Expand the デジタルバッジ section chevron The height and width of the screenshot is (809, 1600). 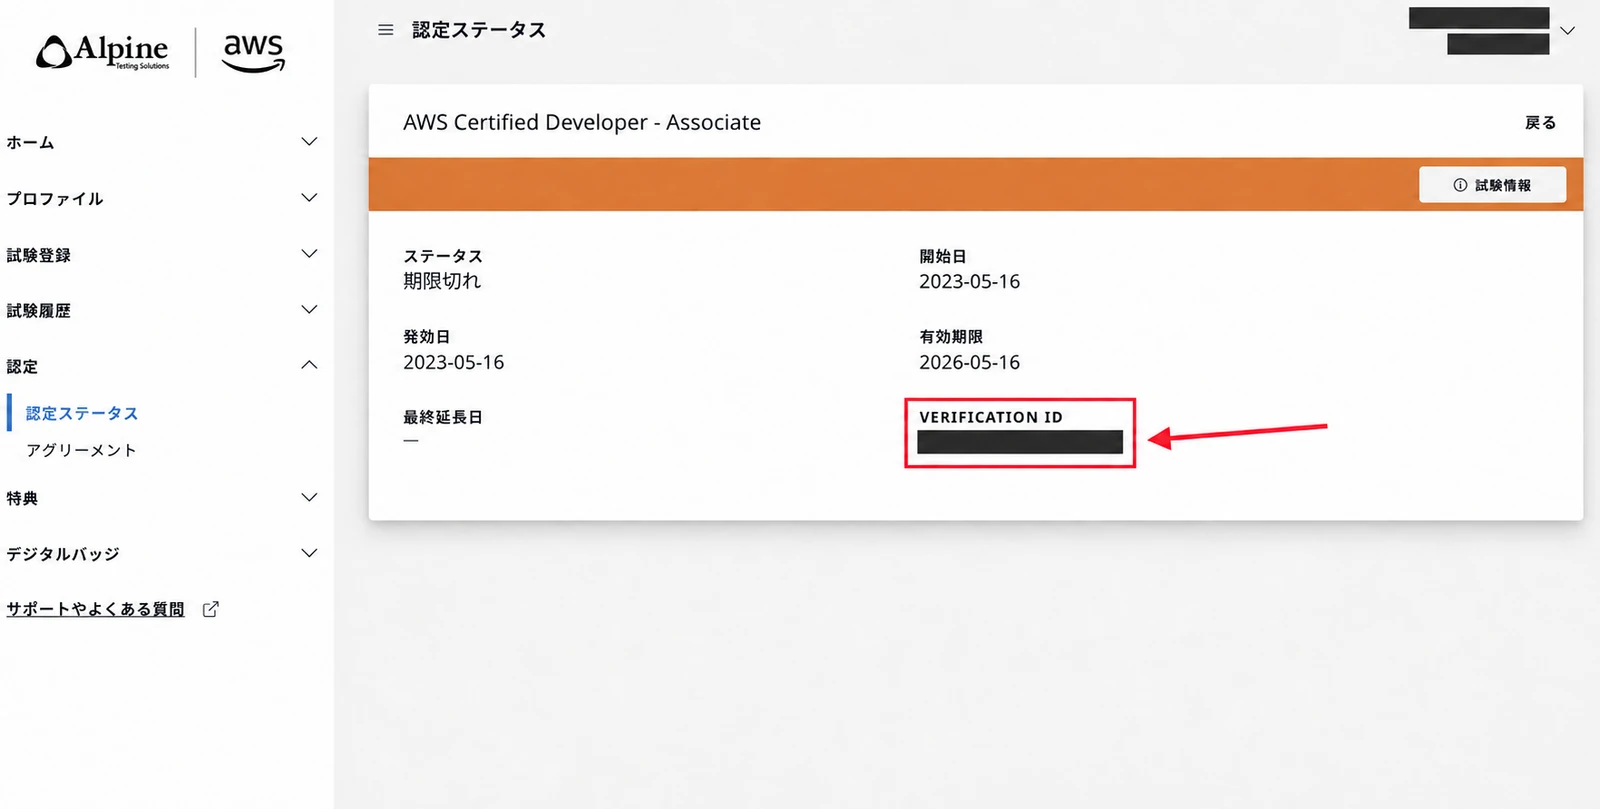click(x=310, y=553)
